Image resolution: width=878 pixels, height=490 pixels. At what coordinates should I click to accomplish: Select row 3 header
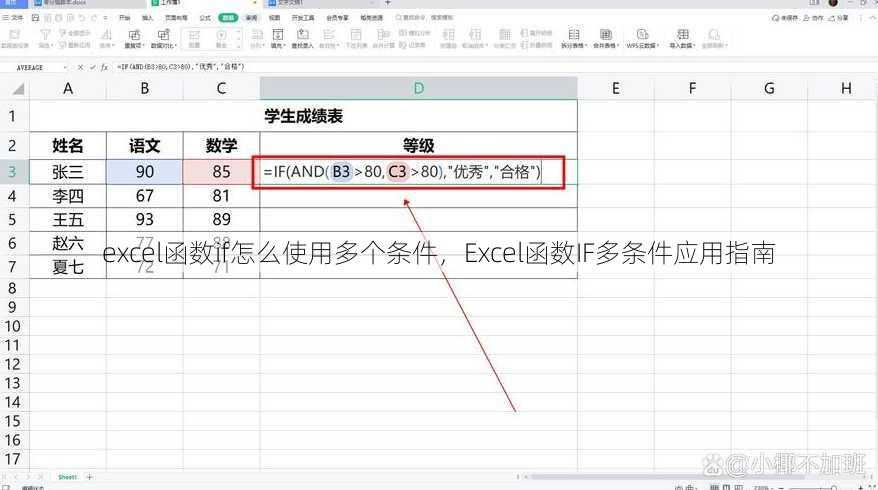12,171
